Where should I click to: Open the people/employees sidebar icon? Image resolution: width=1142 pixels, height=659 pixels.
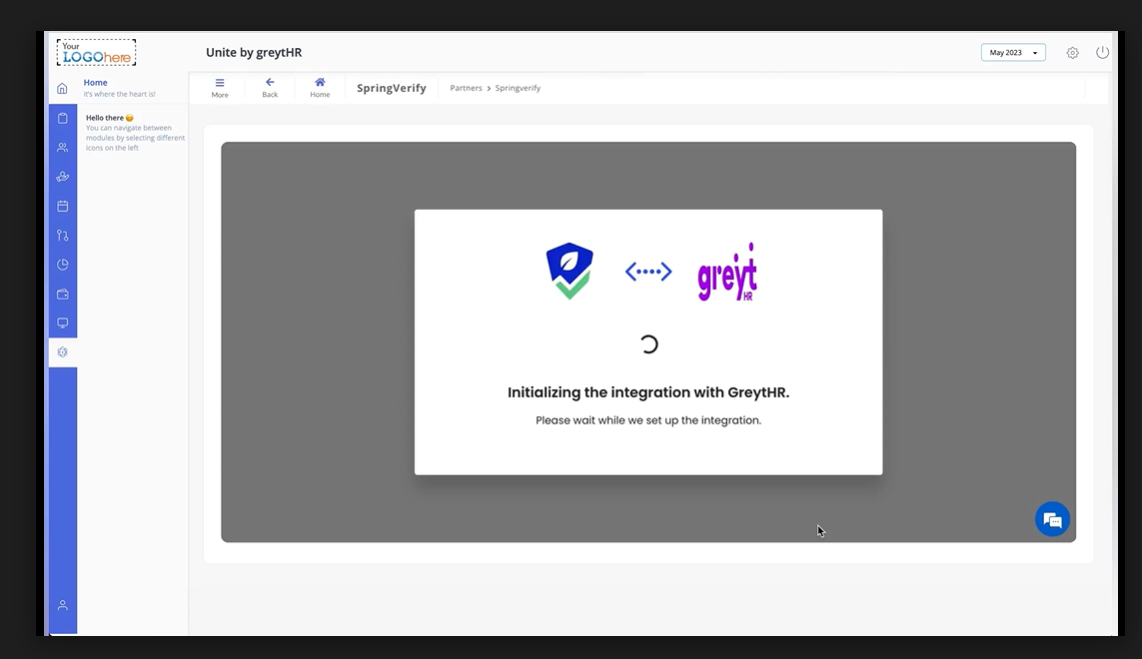(62, 147)
